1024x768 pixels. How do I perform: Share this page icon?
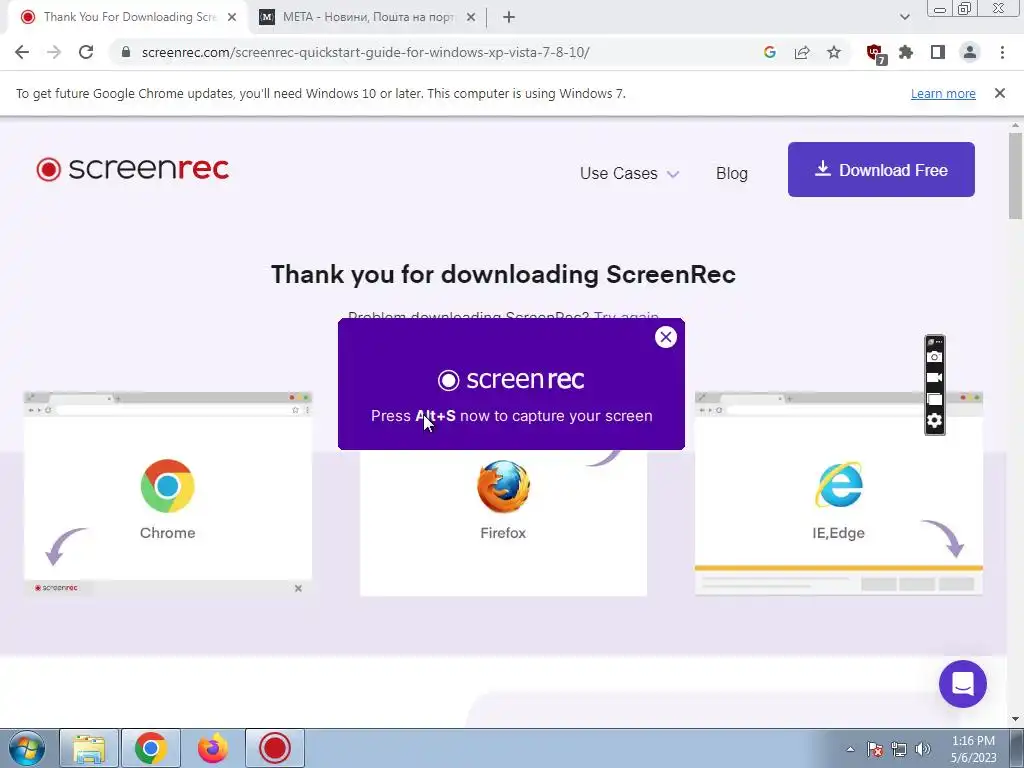point(802,52)
